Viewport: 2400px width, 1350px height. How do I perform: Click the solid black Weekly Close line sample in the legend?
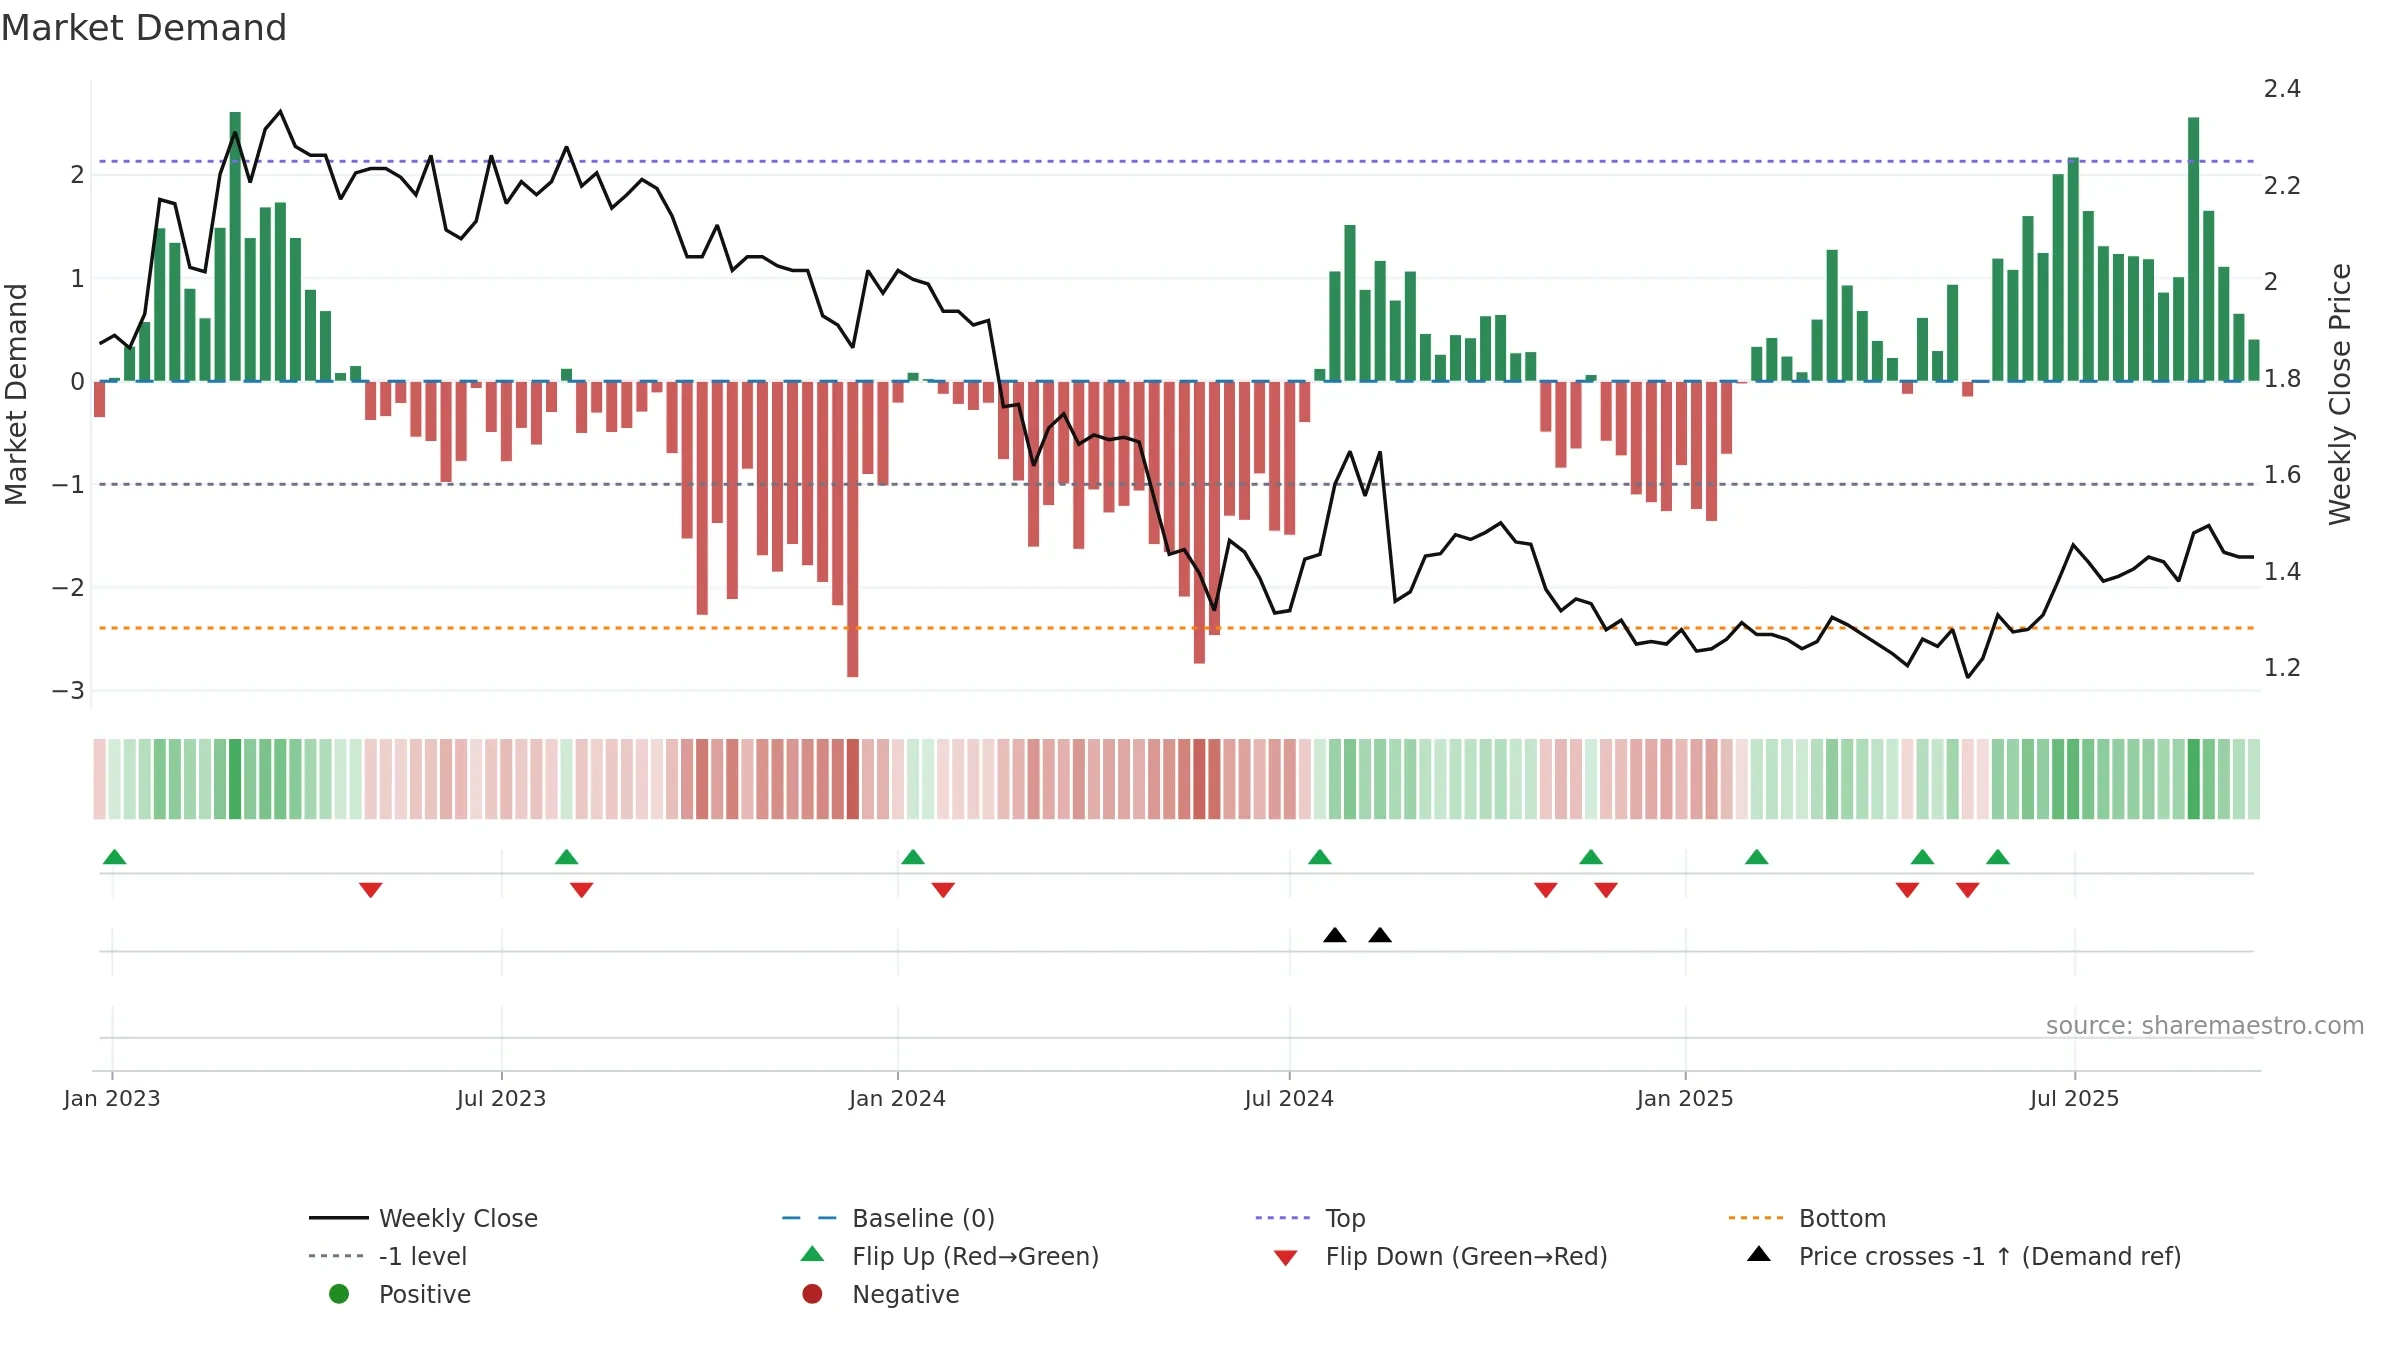pyautogui.click(x=339, y=1218)
